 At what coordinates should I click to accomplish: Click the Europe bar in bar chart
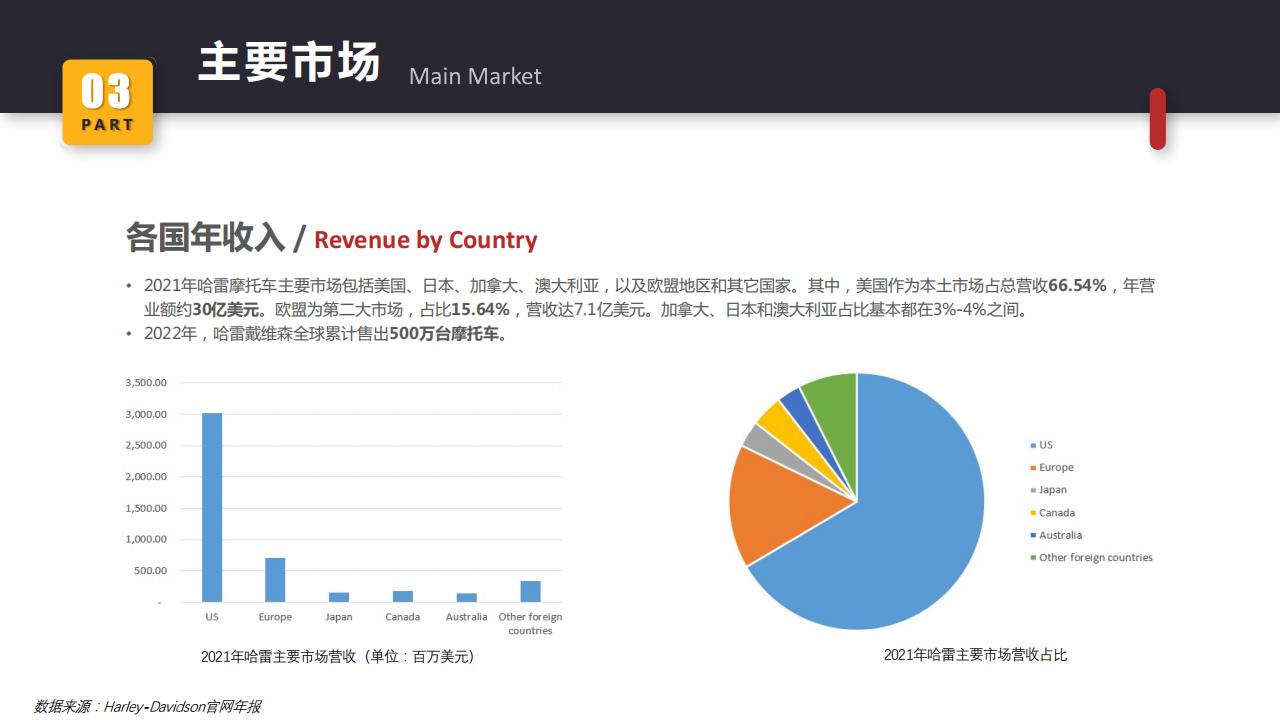click(275, 580)
